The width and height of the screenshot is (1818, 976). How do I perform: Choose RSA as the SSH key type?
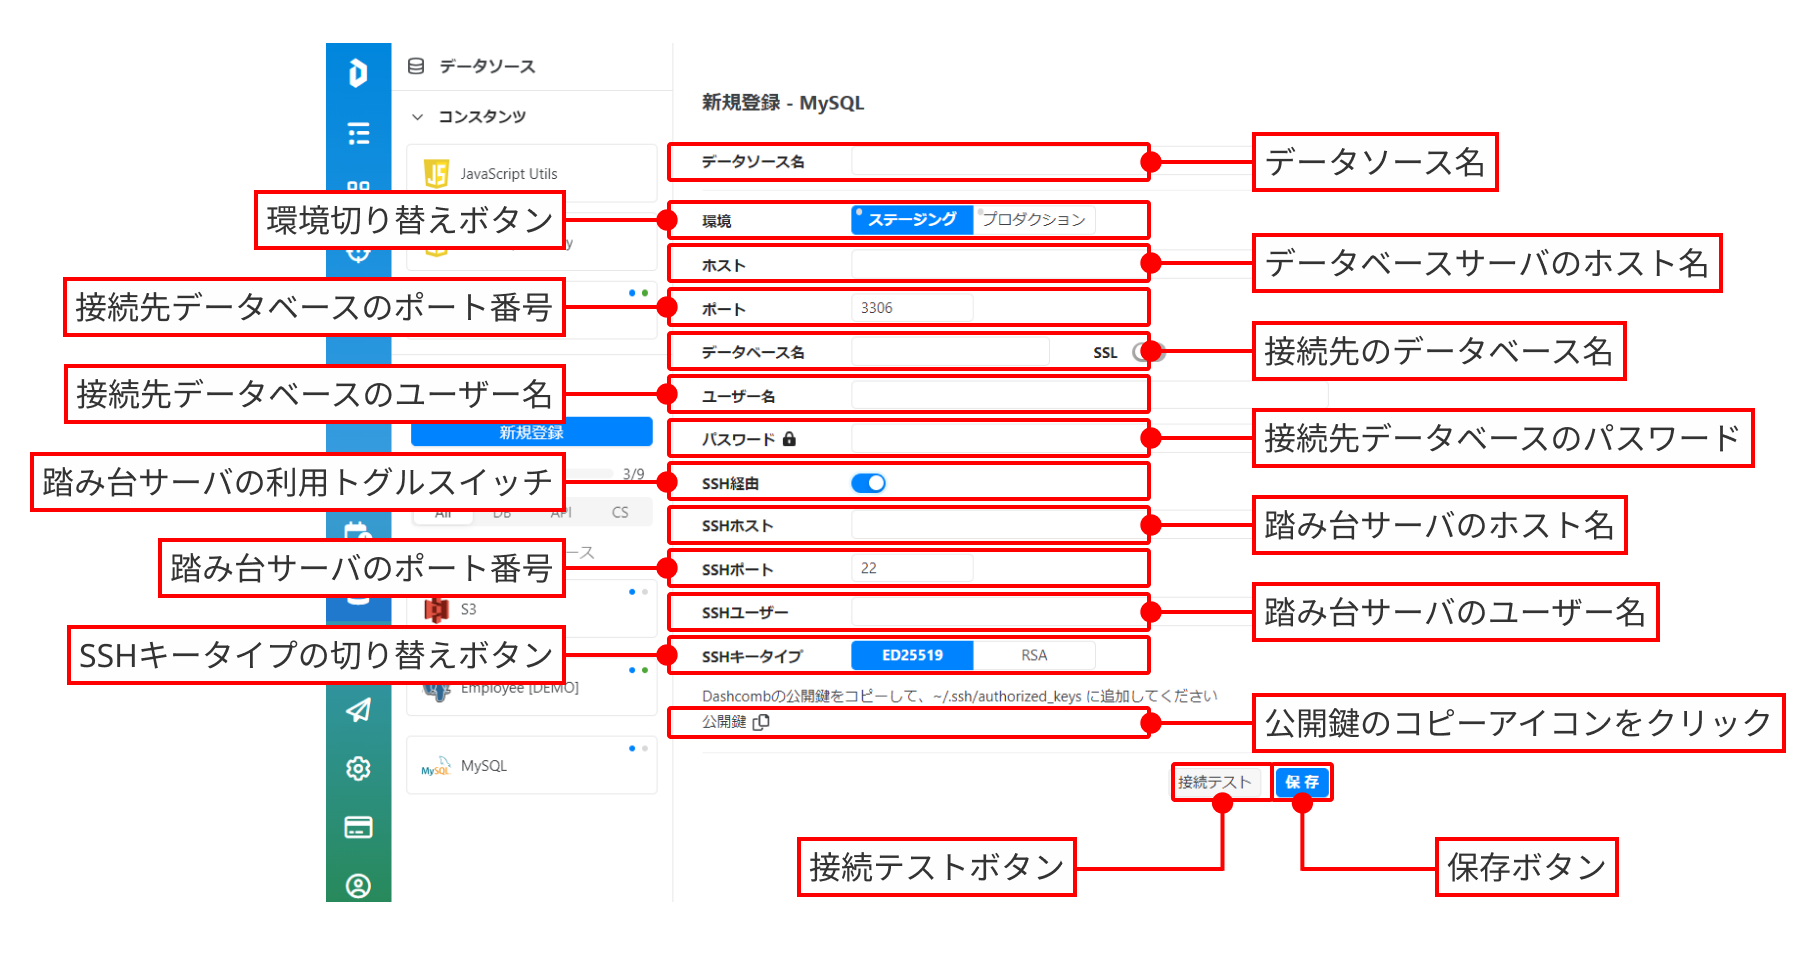pyautogui.click(x=1034, y=656)
